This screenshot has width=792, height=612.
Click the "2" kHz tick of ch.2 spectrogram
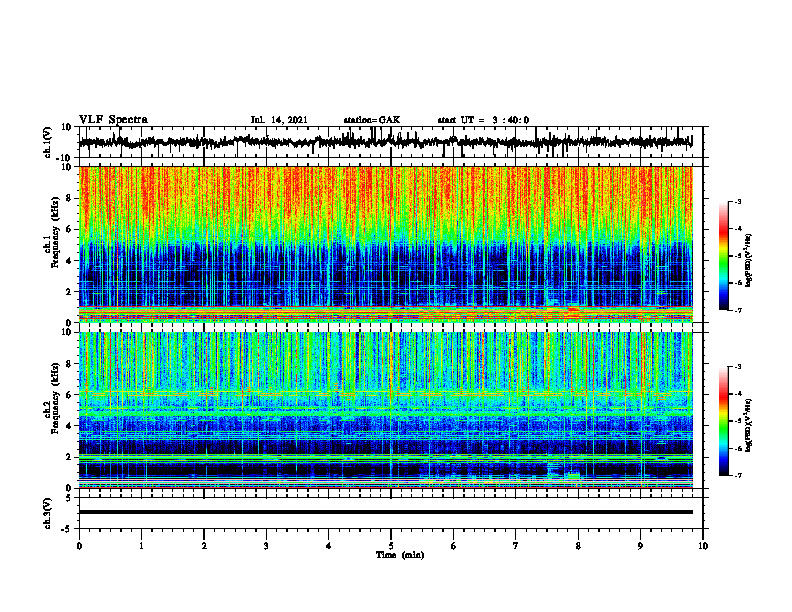(x=69, y=457)
